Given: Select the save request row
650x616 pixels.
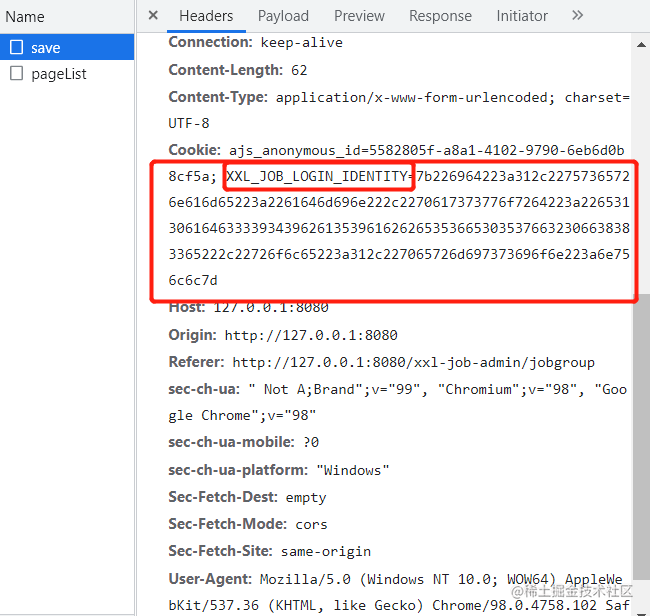Looking at the screenshot, I should 67,47.
